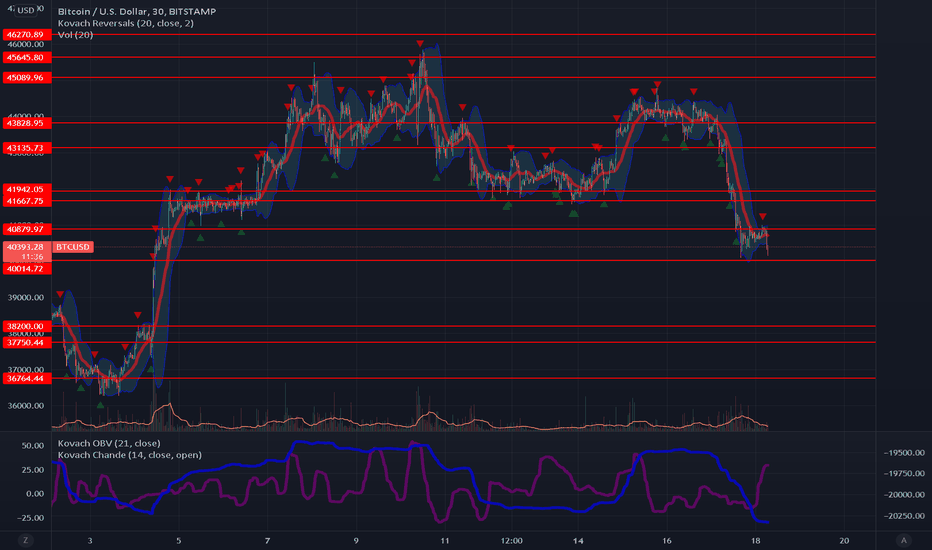Click the 40879.97 price level label
932x550 pixels.
tap(27, 229)
